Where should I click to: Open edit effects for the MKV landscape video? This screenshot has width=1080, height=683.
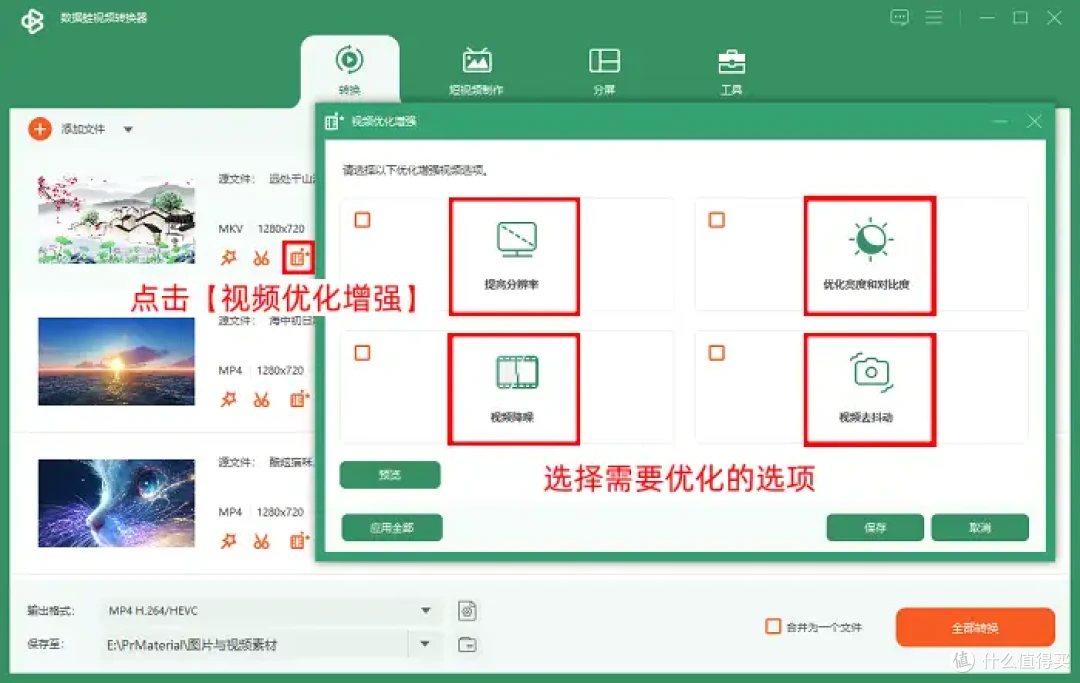point(228,258)
